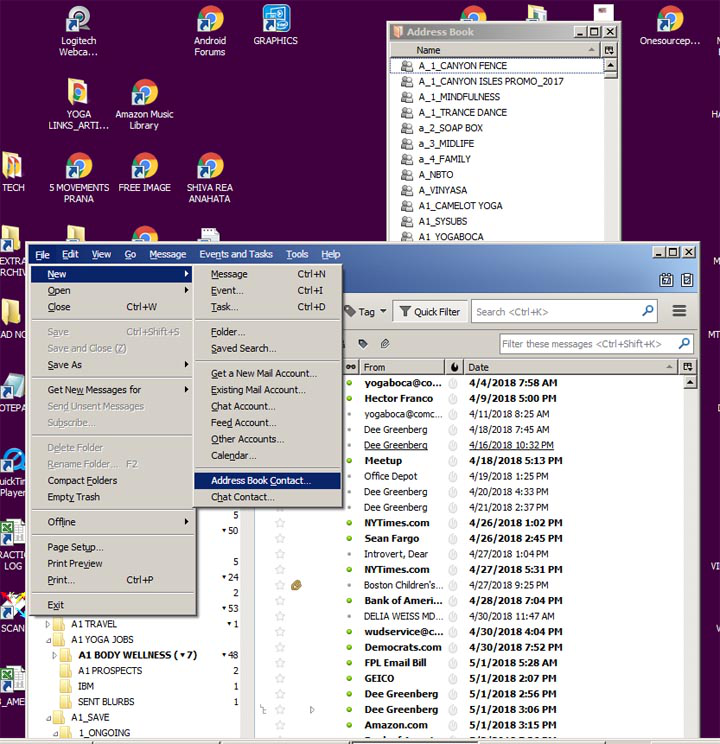Open the Logitech Webcam desktop shortcut
This screenshot has height=744, width=720.
[x=78, y=31]
